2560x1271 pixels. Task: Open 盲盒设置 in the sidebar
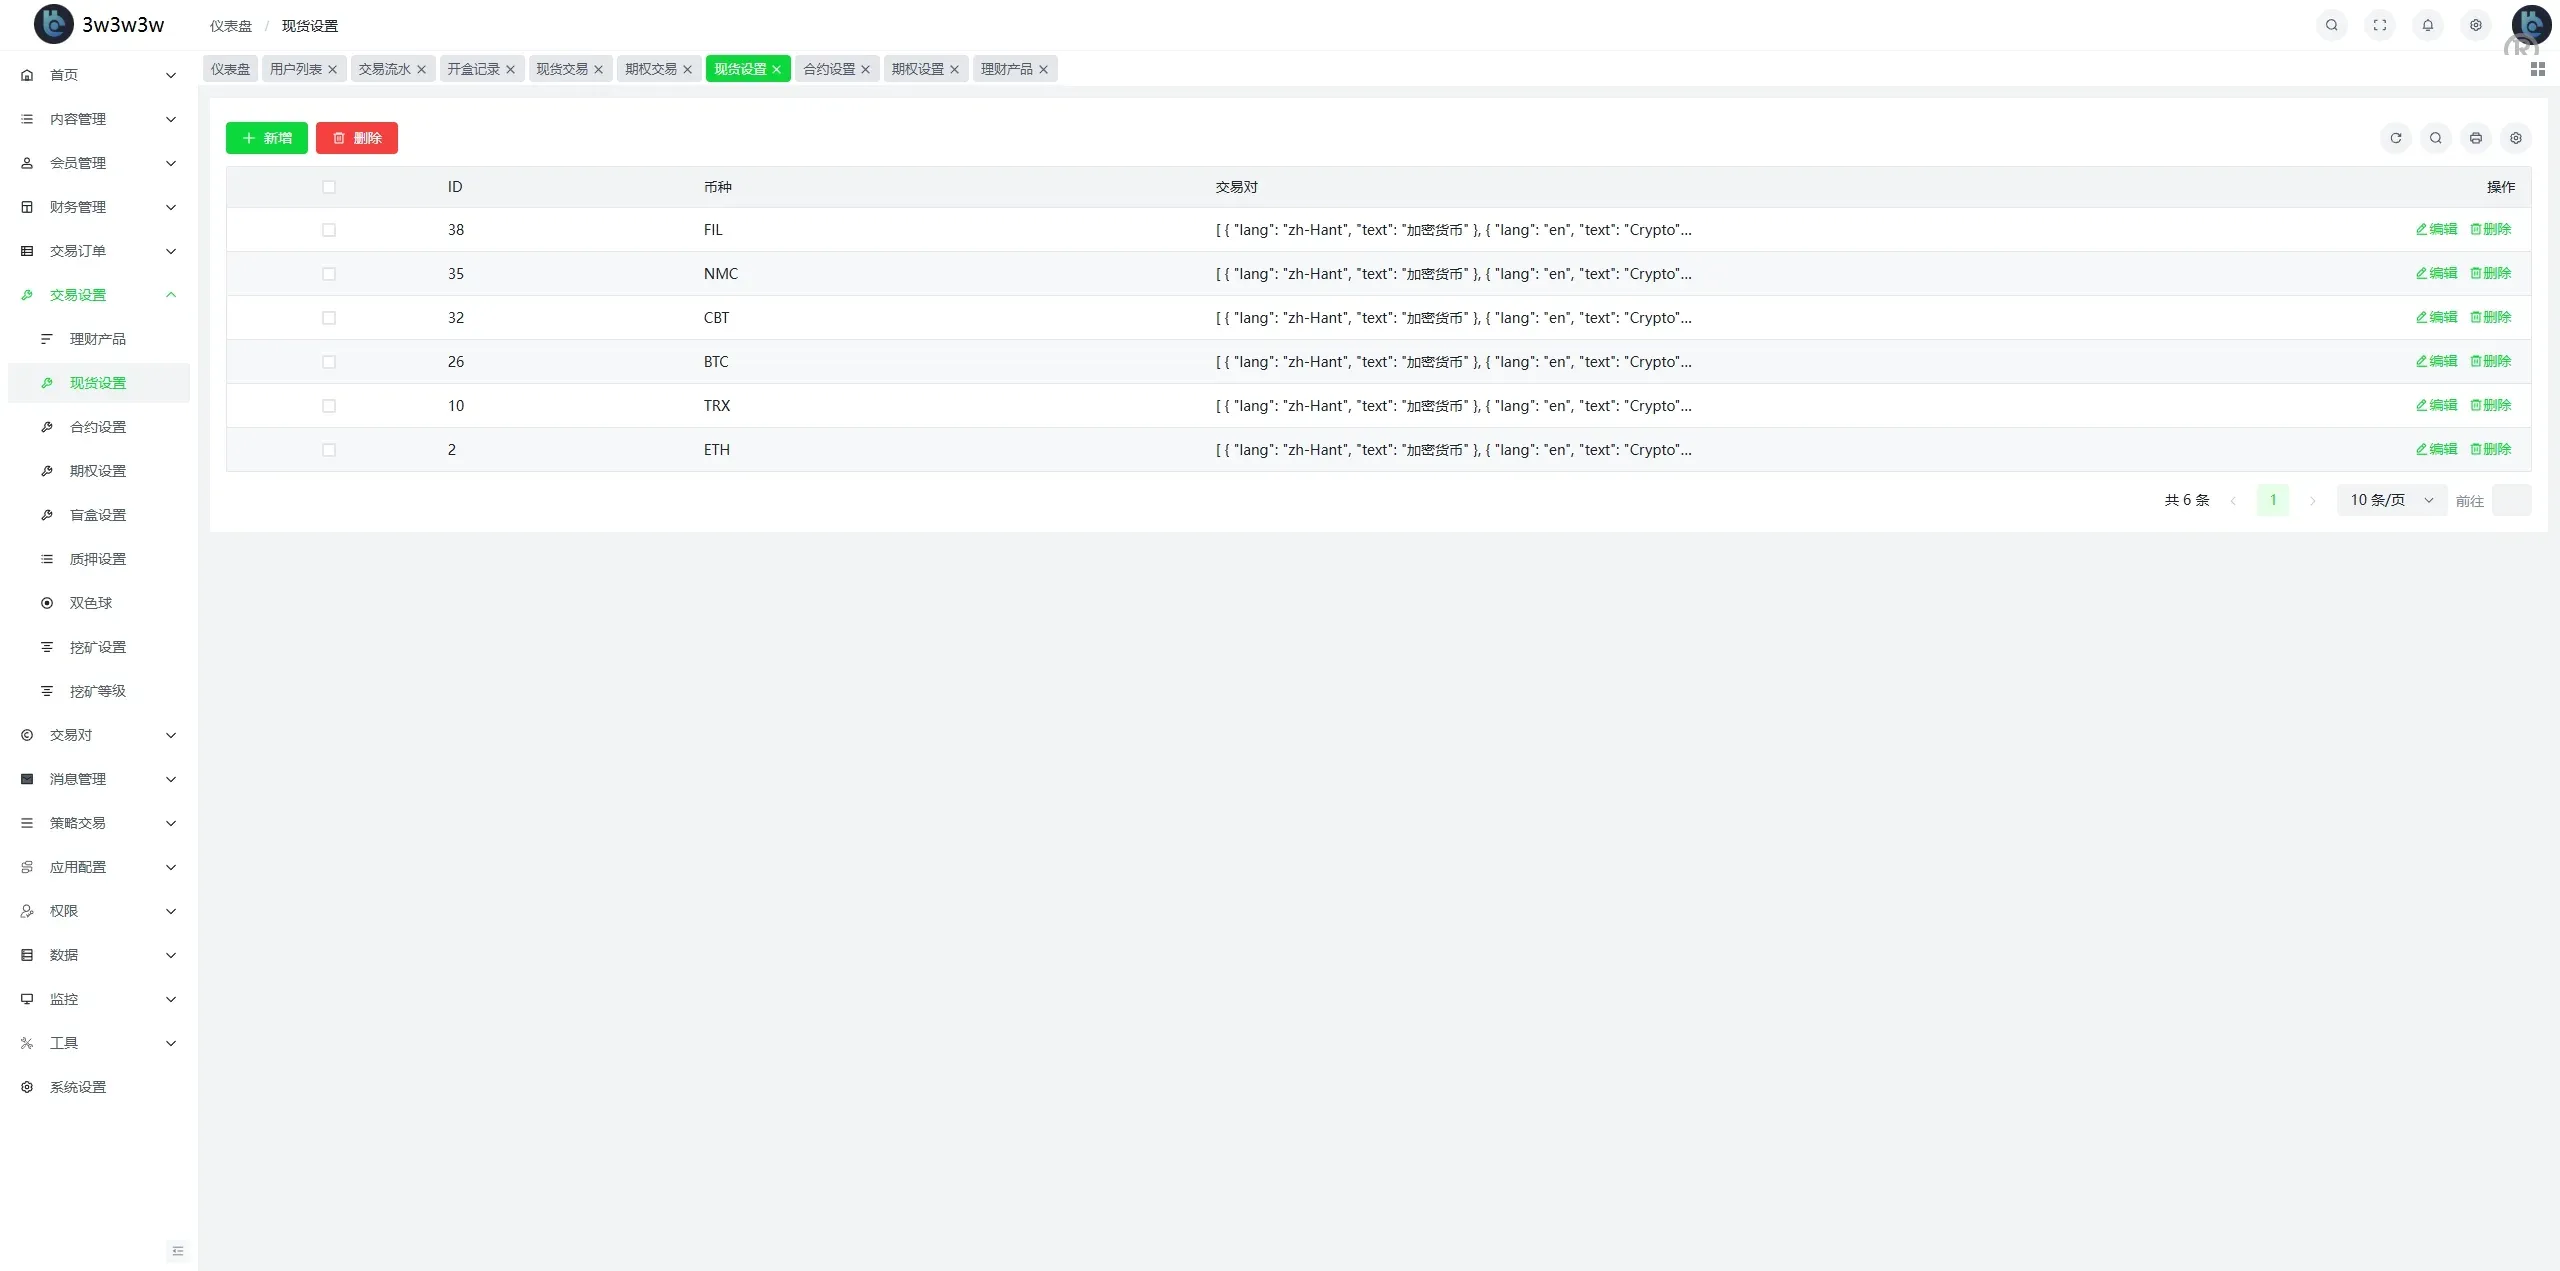(x=98, y=515)
